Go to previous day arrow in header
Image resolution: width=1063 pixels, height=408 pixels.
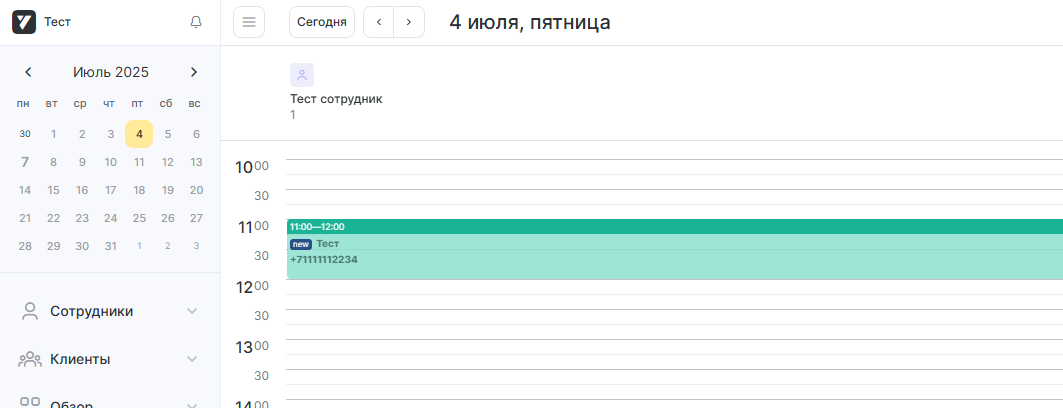(379, 22)
